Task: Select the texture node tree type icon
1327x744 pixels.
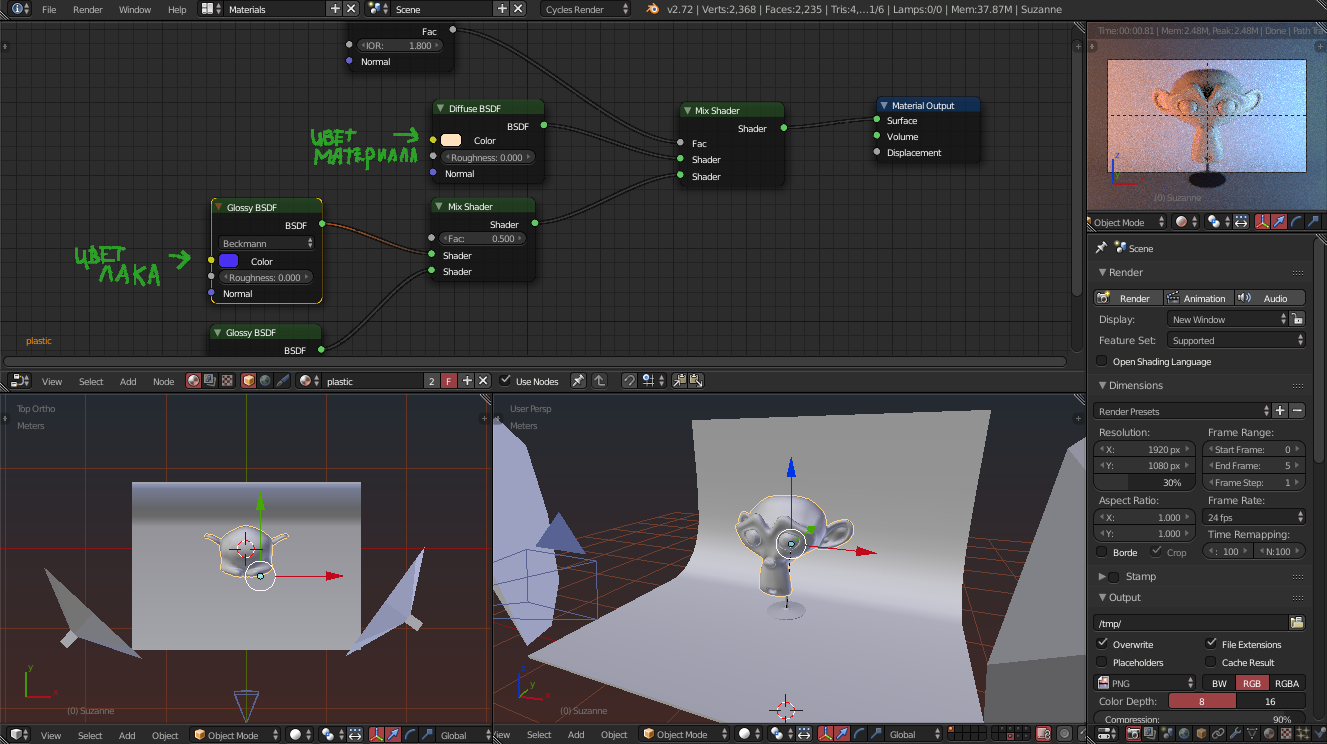Action: (227, 381)
